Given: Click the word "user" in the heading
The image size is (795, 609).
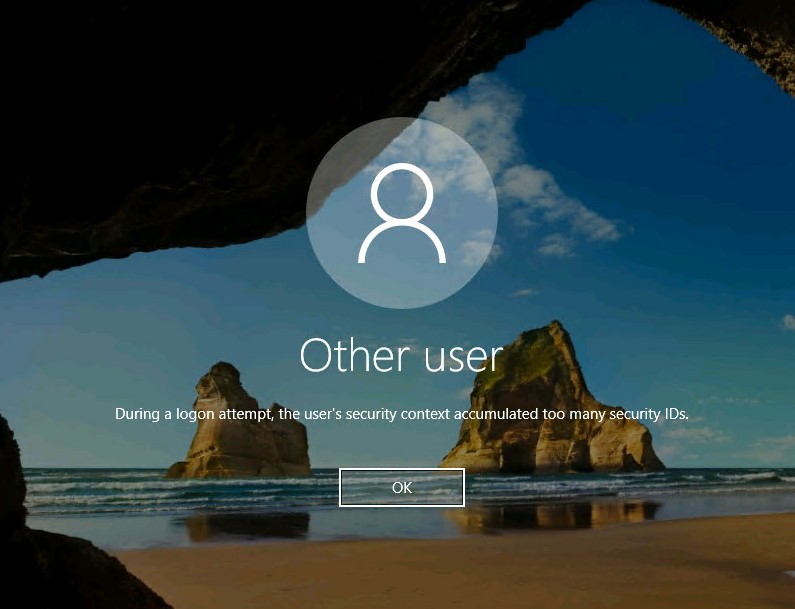Looking at the screenshot, I should [x=455, y=355].
